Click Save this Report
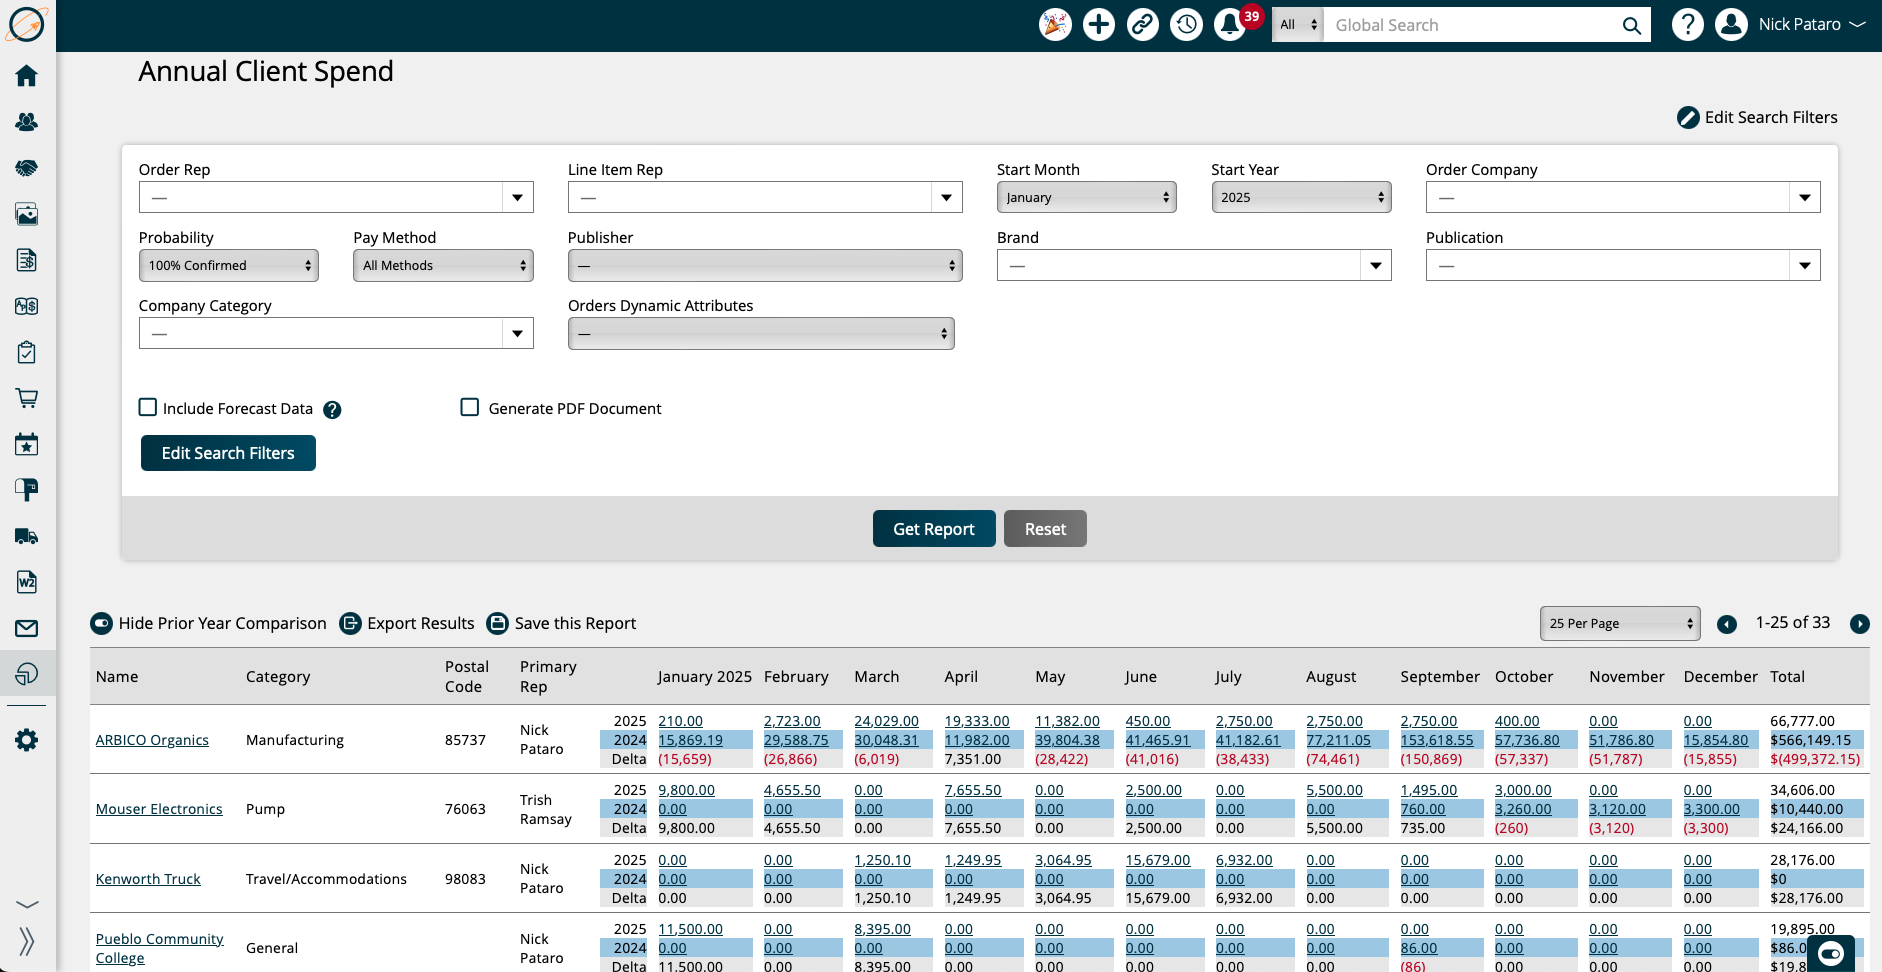1882x972 pixels. click(562, 623)
